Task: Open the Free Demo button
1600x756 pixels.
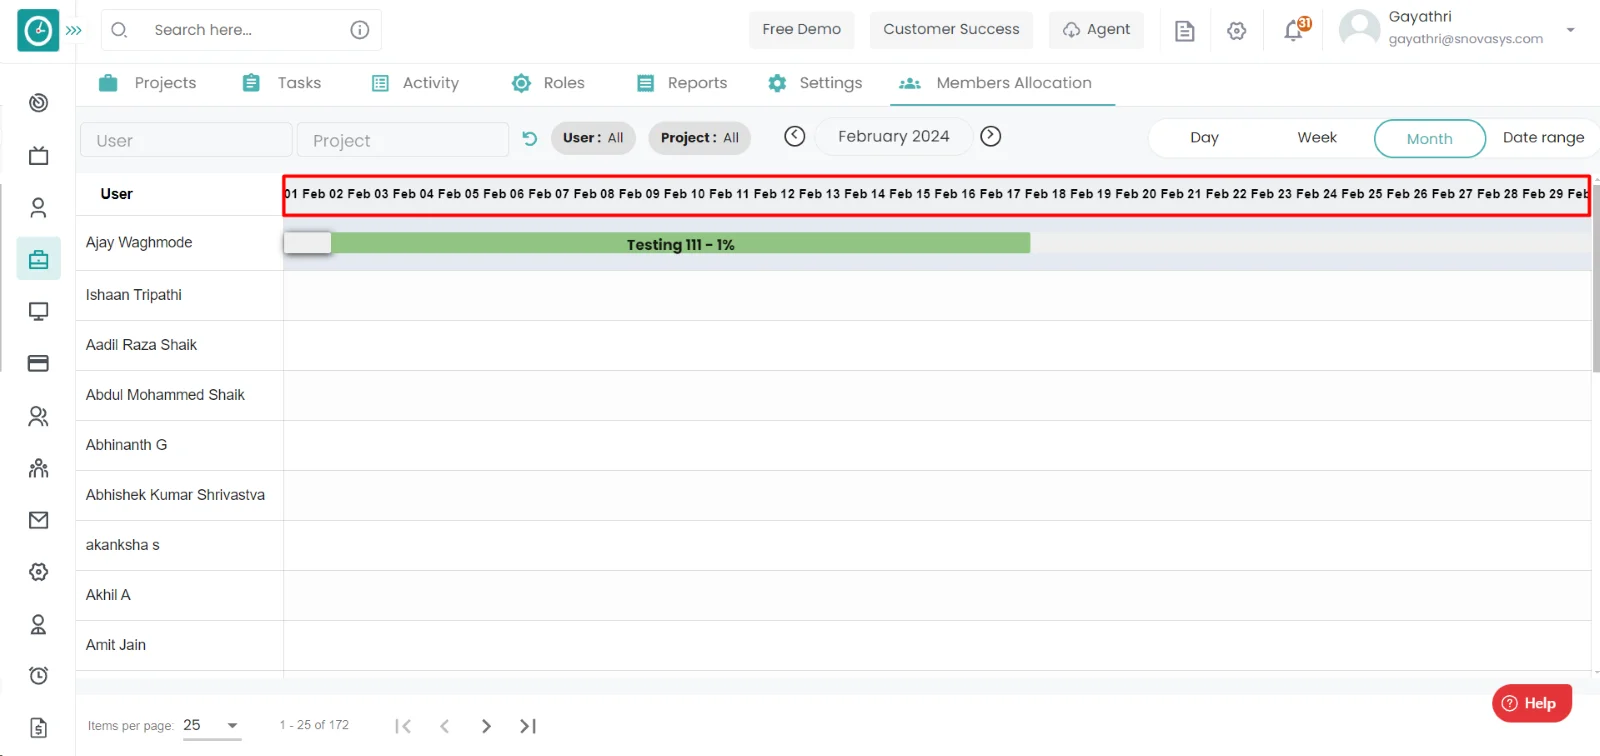Action: (x=802, y=30)
